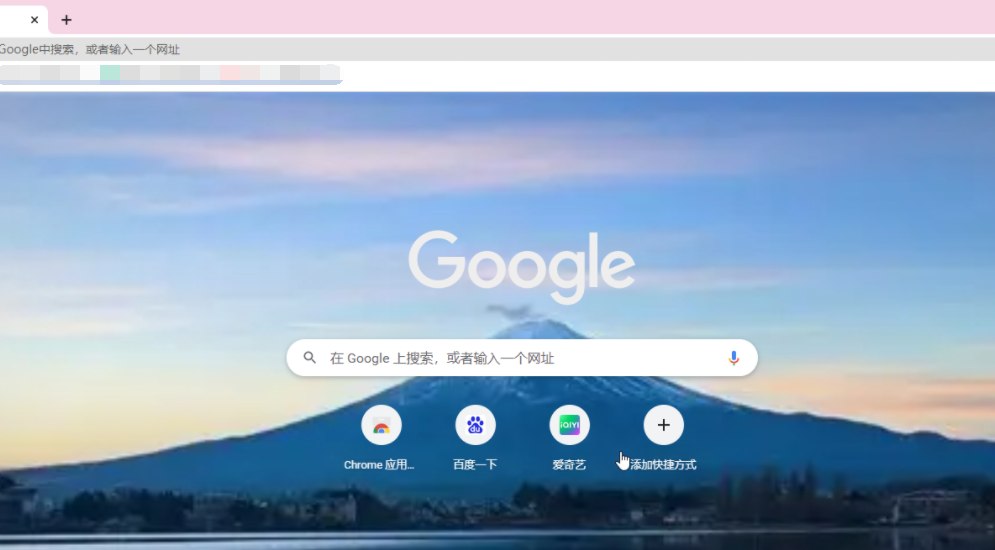Open the Chrome apps shortcut icon

(x=381, y=425)
